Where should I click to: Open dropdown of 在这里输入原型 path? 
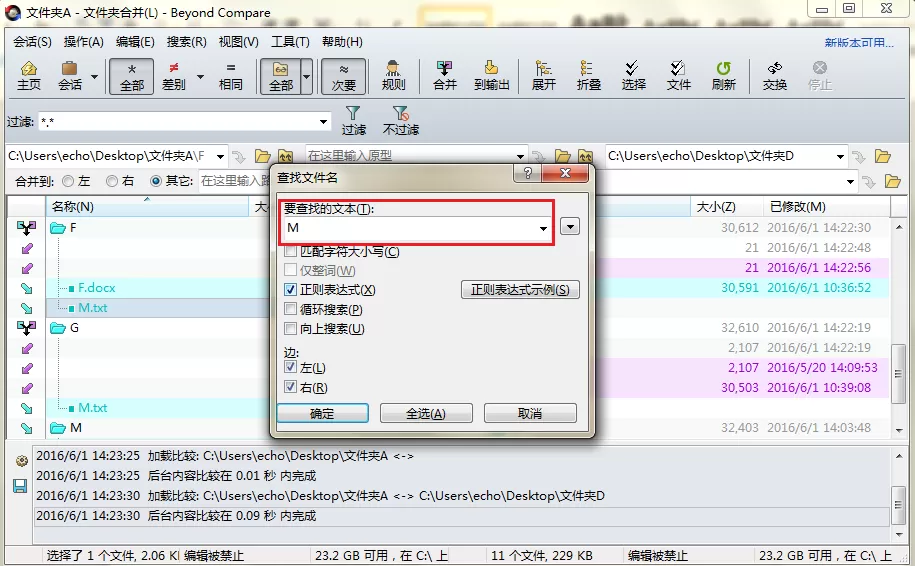click(520, 156)
